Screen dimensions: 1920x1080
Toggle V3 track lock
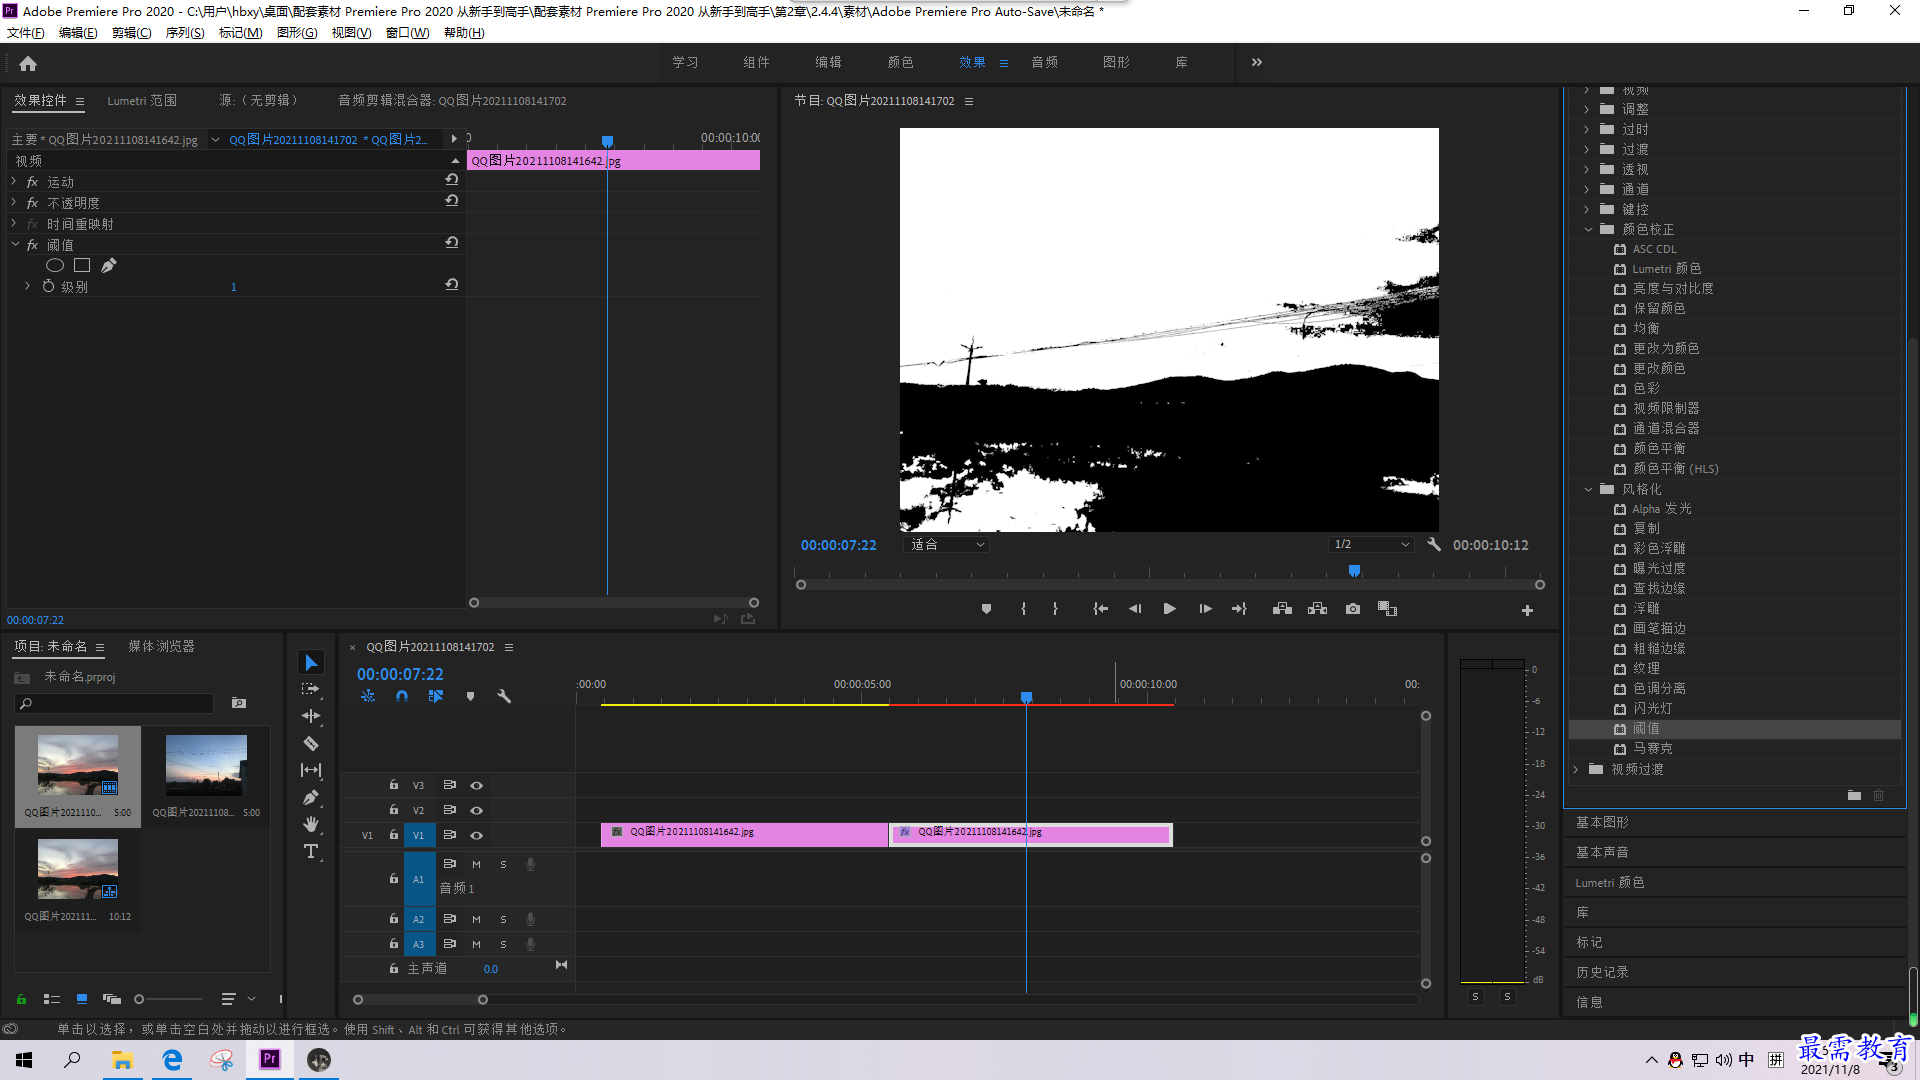(394, 785)
